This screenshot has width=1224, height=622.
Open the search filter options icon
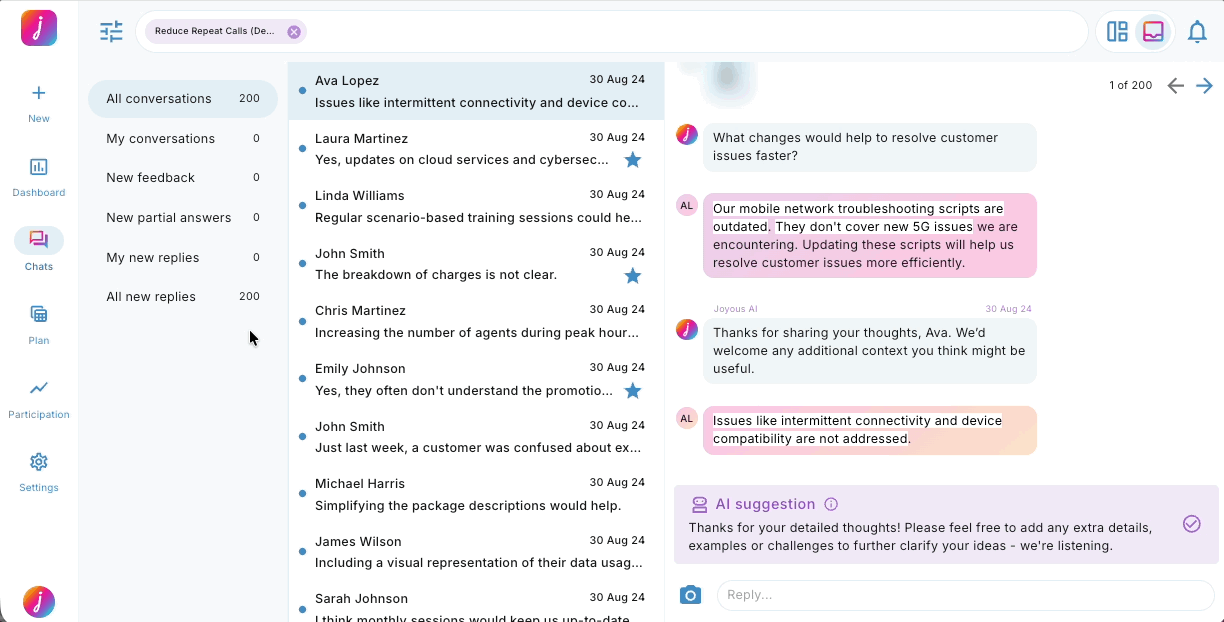point(111,31)
